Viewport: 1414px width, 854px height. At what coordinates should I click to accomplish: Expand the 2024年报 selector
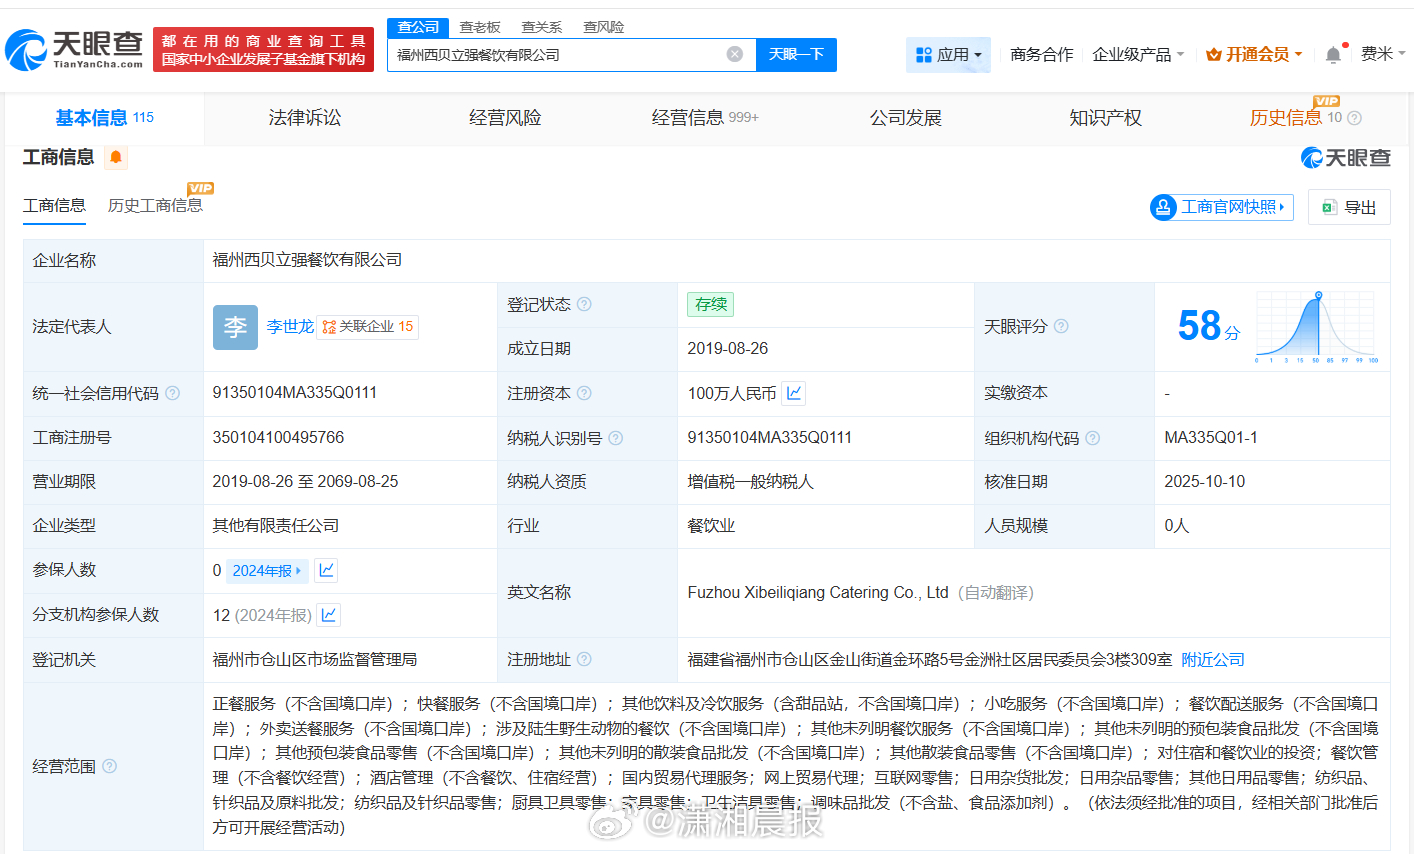[x=267, y=570]
